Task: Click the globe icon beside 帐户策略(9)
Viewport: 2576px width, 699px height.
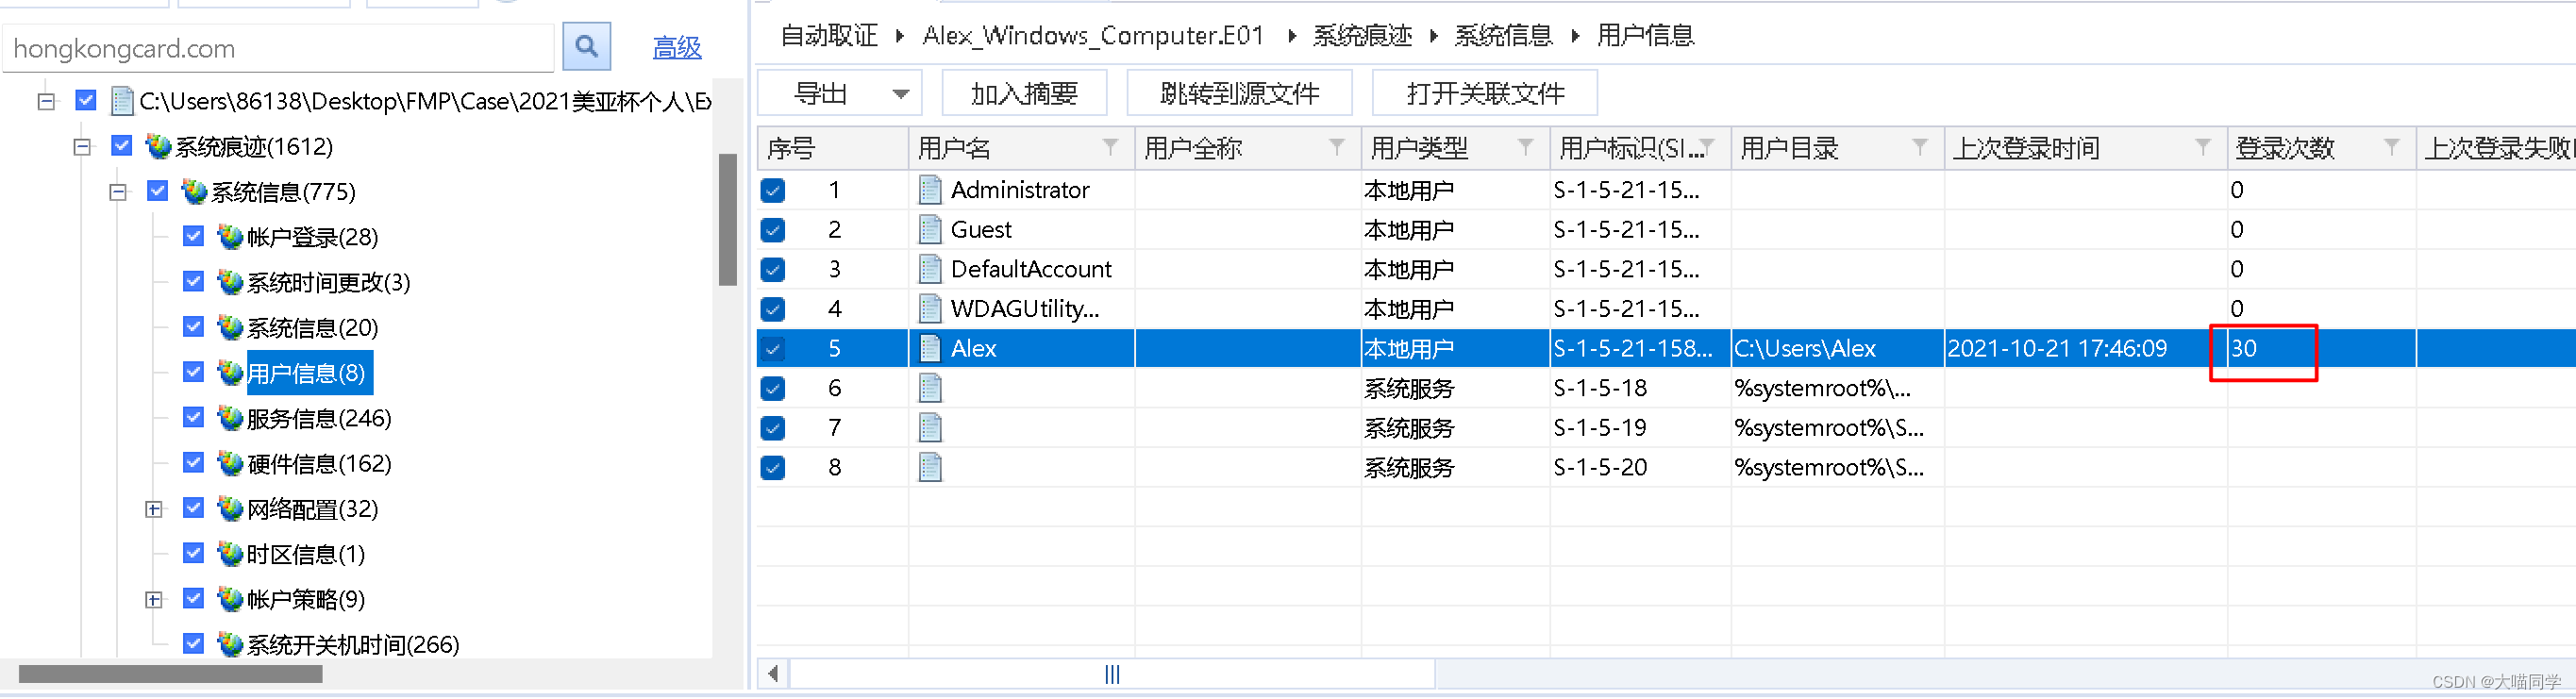Action: pos(230,599)
